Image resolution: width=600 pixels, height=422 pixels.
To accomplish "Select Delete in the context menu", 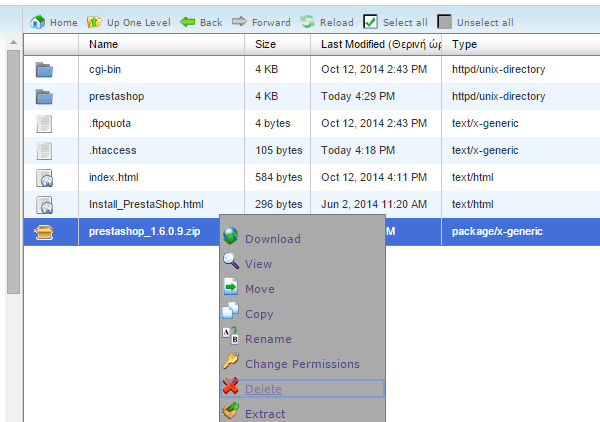I will click(263, 389).
